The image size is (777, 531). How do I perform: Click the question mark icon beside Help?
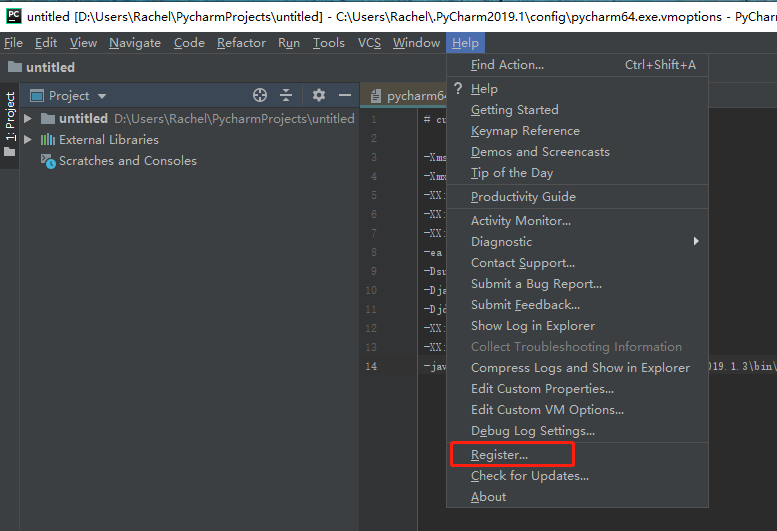[458, 89]
